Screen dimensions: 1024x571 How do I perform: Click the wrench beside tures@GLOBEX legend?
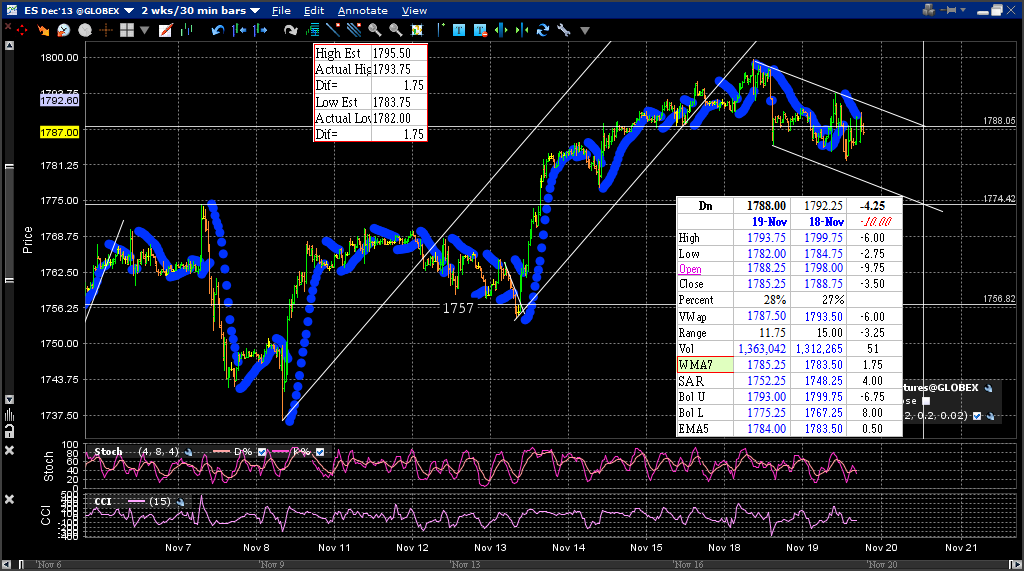(x=989, y=388)
